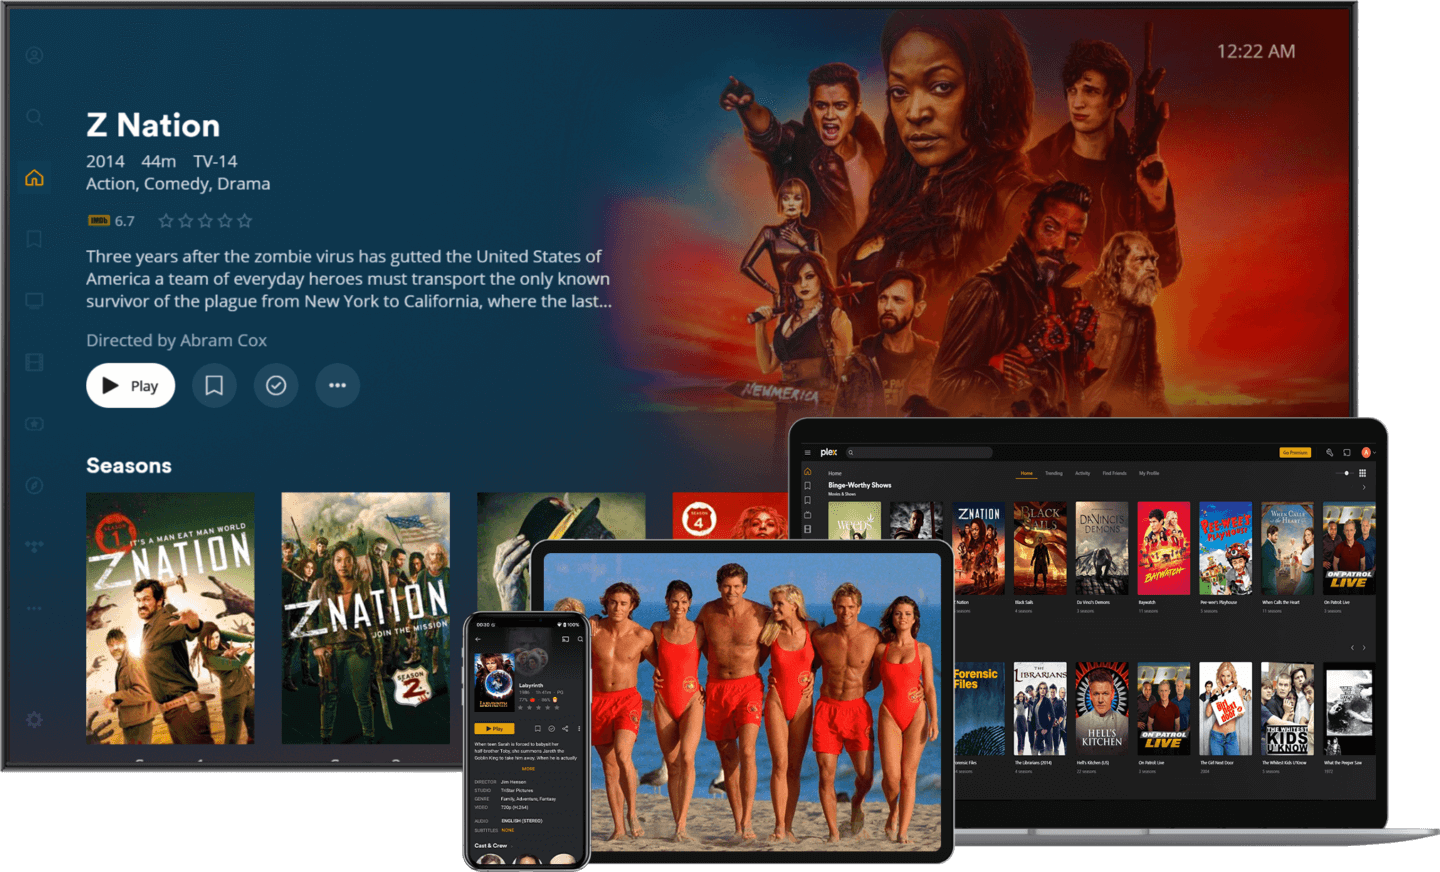1440x872 pixels.
Task: Open Hell's Kitchen poster on laptop
Action: [x=1101, y=708]
